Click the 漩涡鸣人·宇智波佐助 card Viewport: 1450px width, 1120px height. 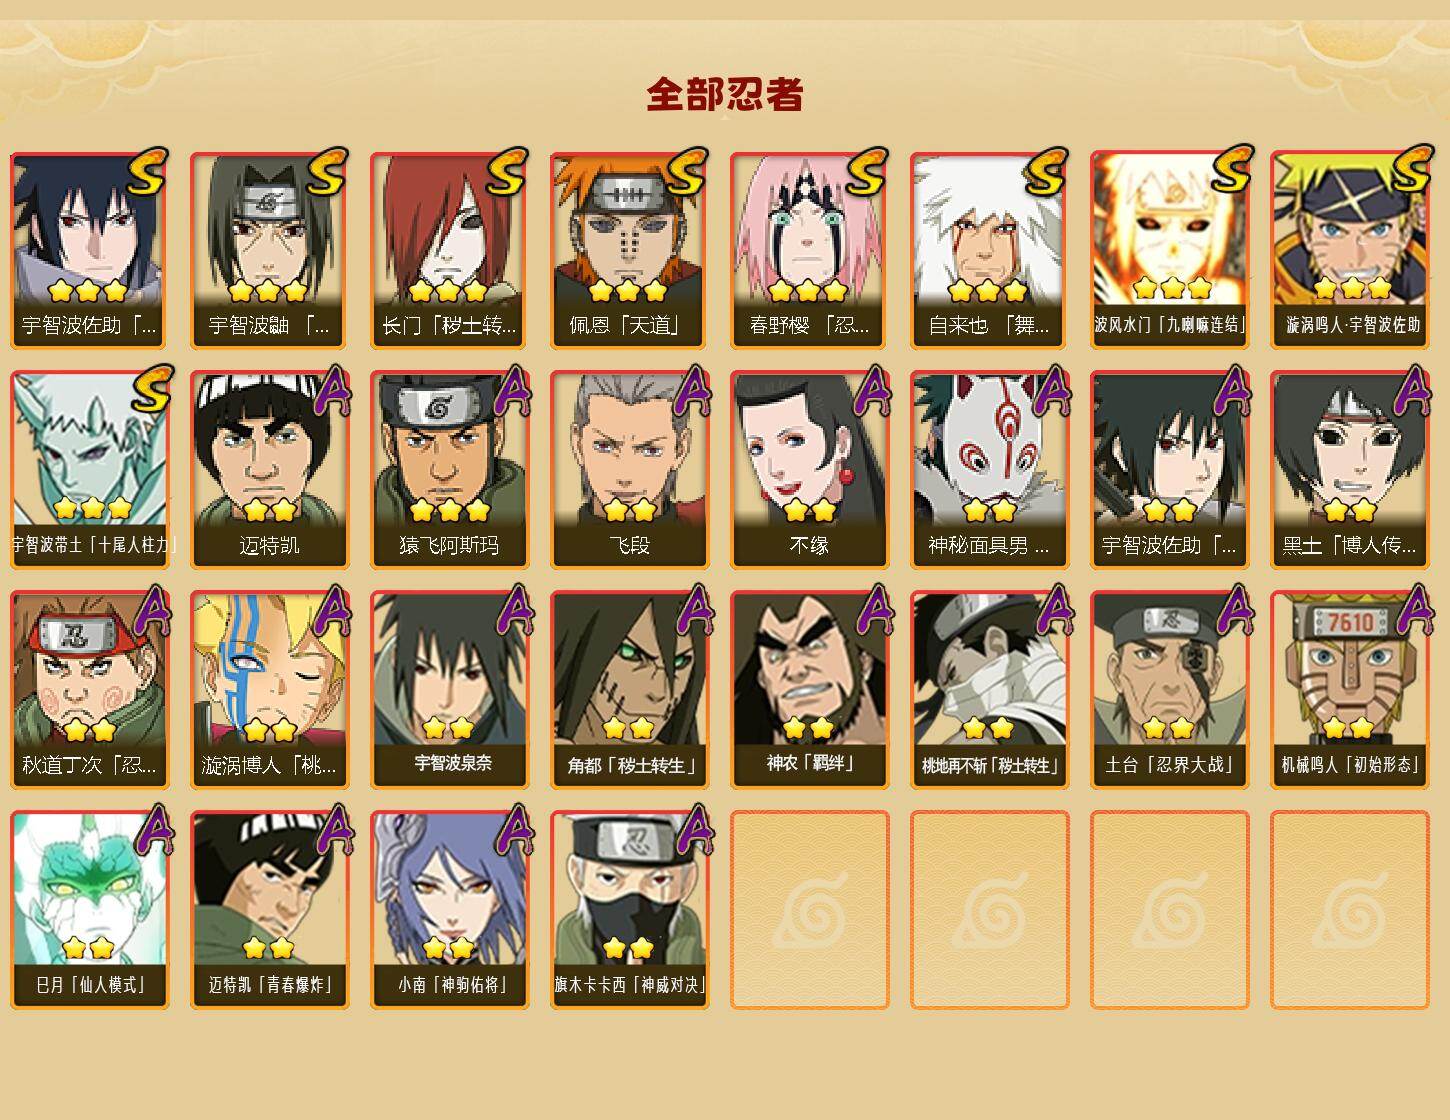[x=1349, y=250]
